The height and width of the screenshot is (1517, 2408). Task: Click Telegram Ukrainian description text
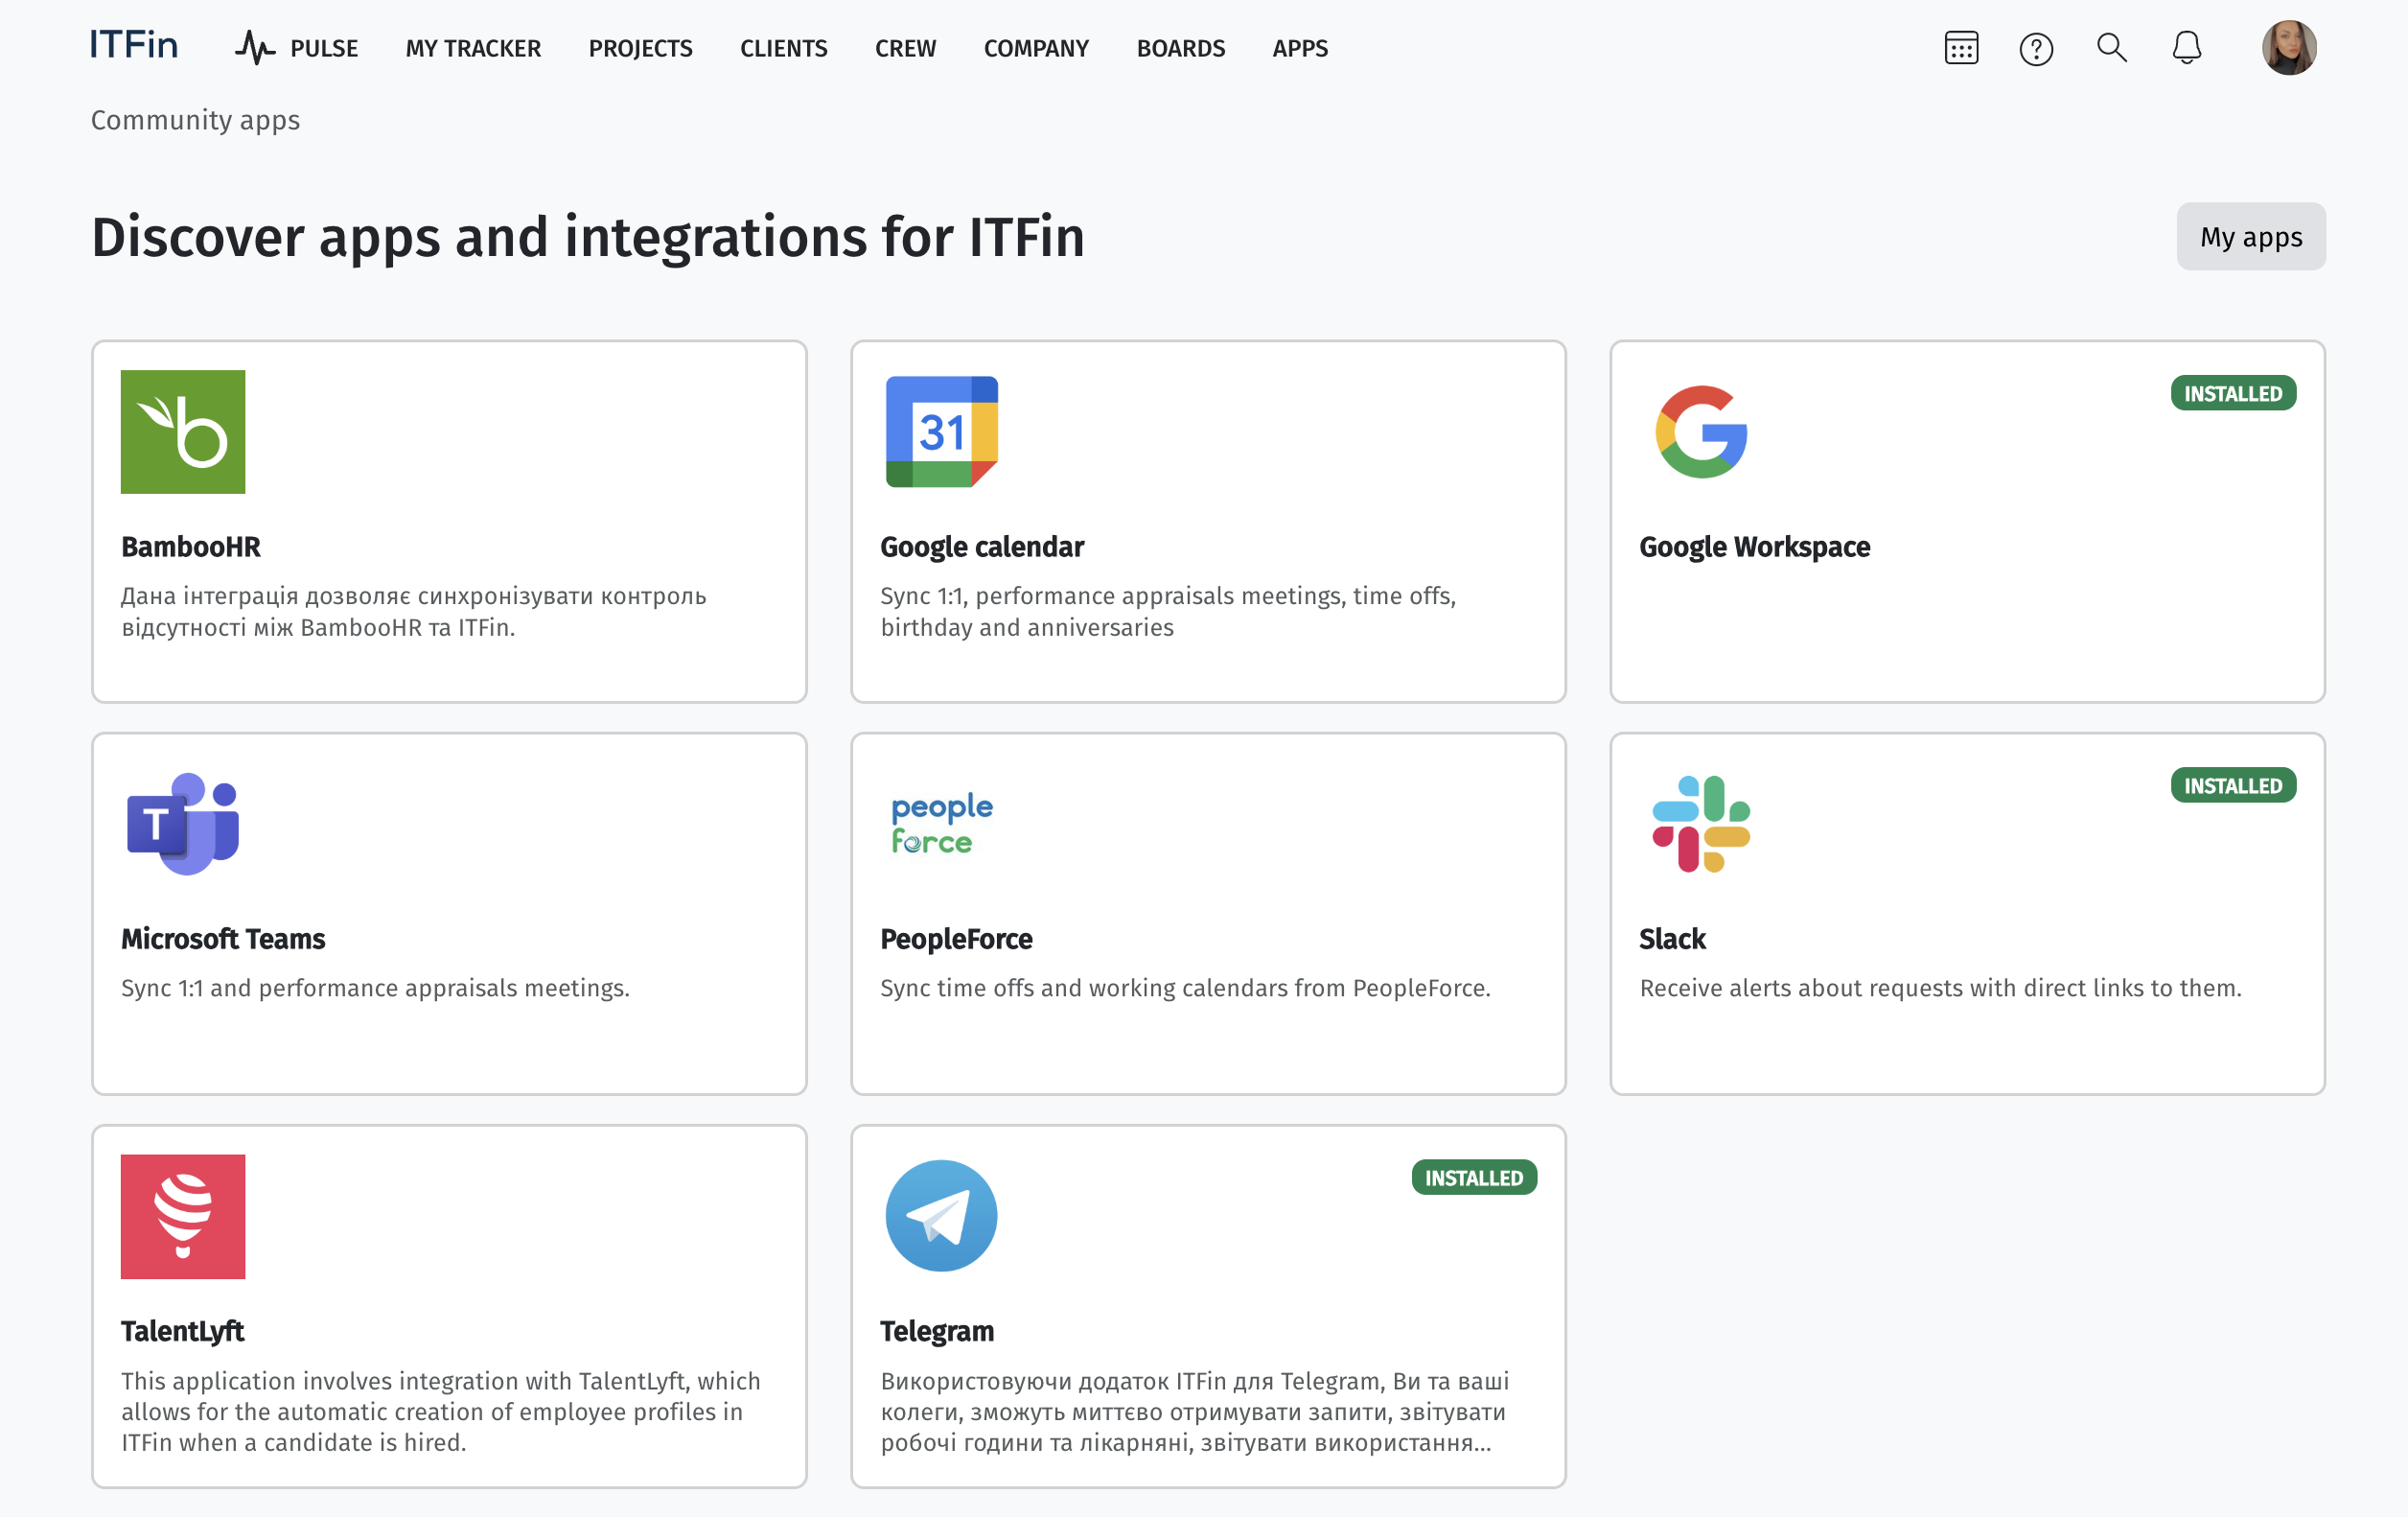point(1195,1411)
